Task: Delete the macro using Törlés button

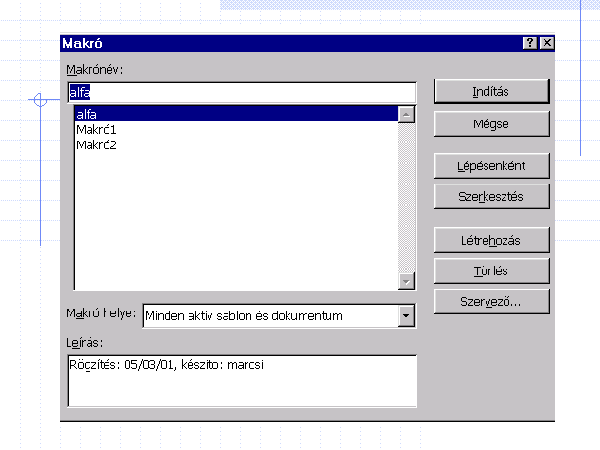Action: (x=491, y=270)
